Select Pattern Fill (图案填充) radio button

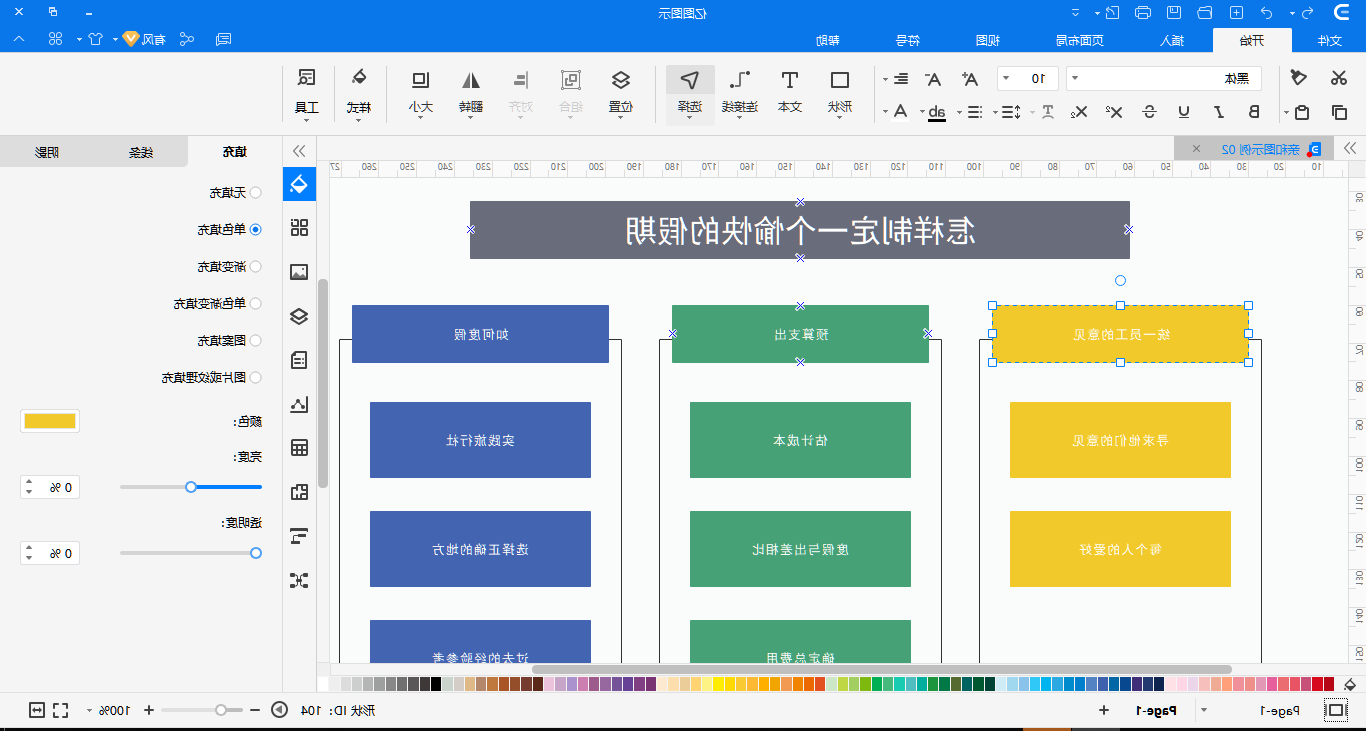pos(255,340)
